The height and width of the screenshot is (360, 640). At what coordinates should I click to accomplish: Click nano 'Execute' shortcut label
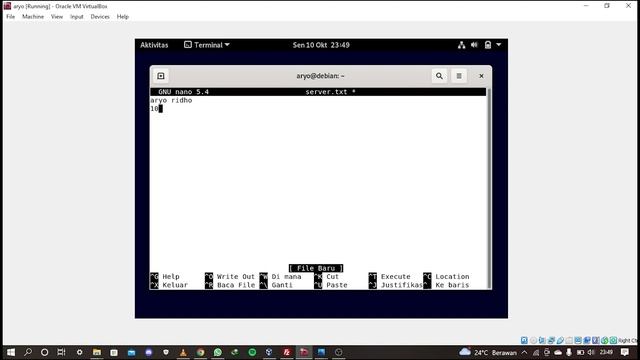tap(396, 277)
